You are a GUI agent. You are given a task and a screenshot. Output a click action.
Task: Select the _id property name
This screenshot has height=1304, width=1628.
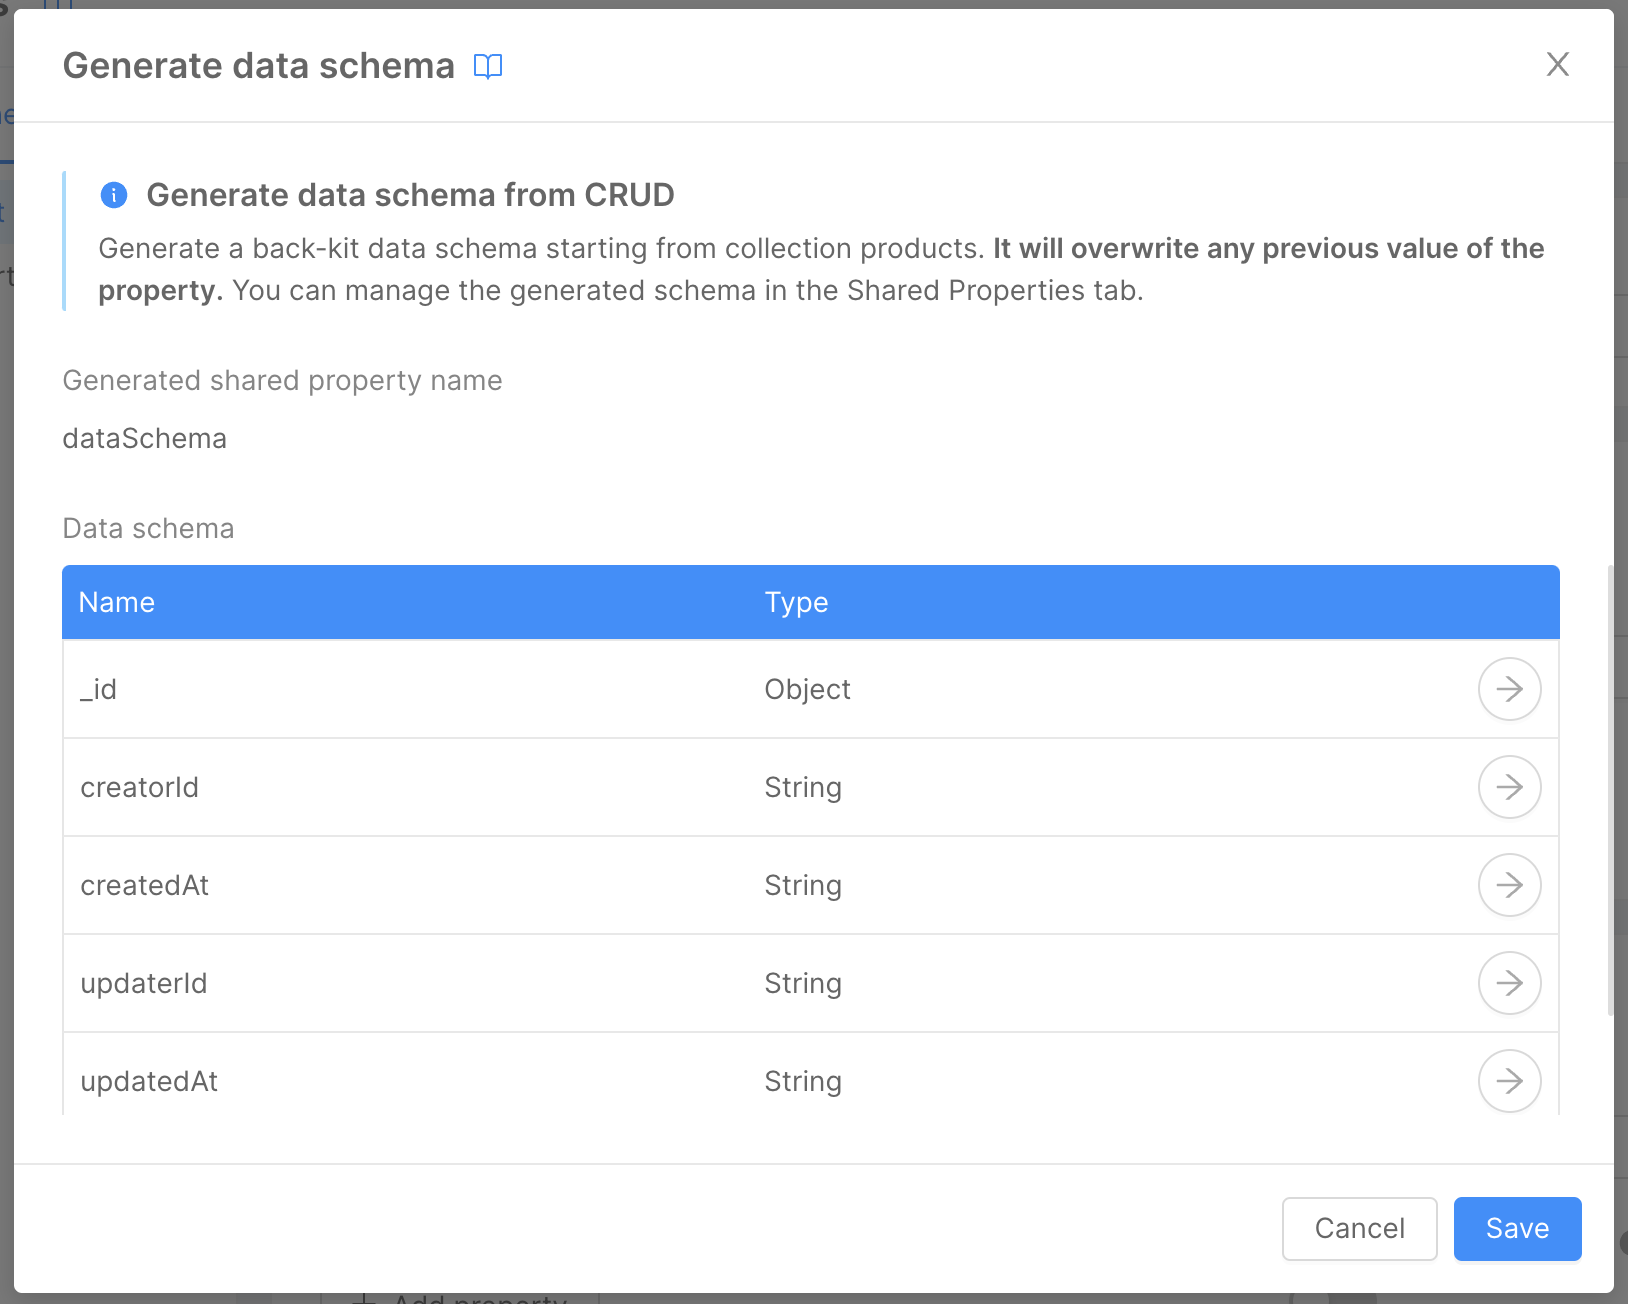[x=99, y=689]
